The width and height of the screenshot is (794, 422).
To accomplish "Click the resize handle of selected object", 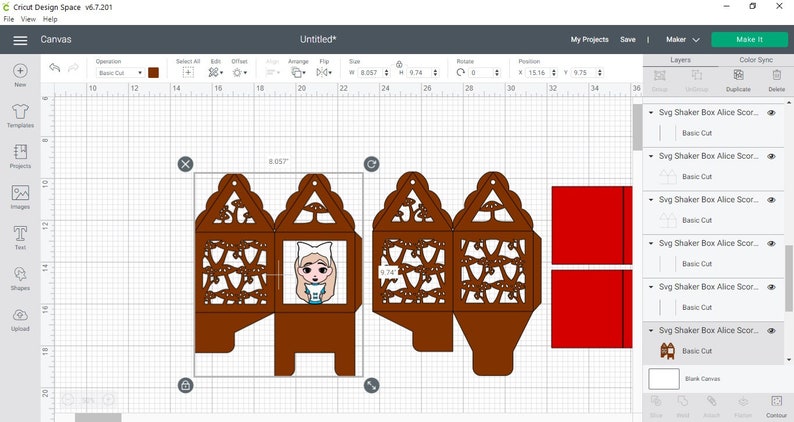I will click(x=371, y=385).
